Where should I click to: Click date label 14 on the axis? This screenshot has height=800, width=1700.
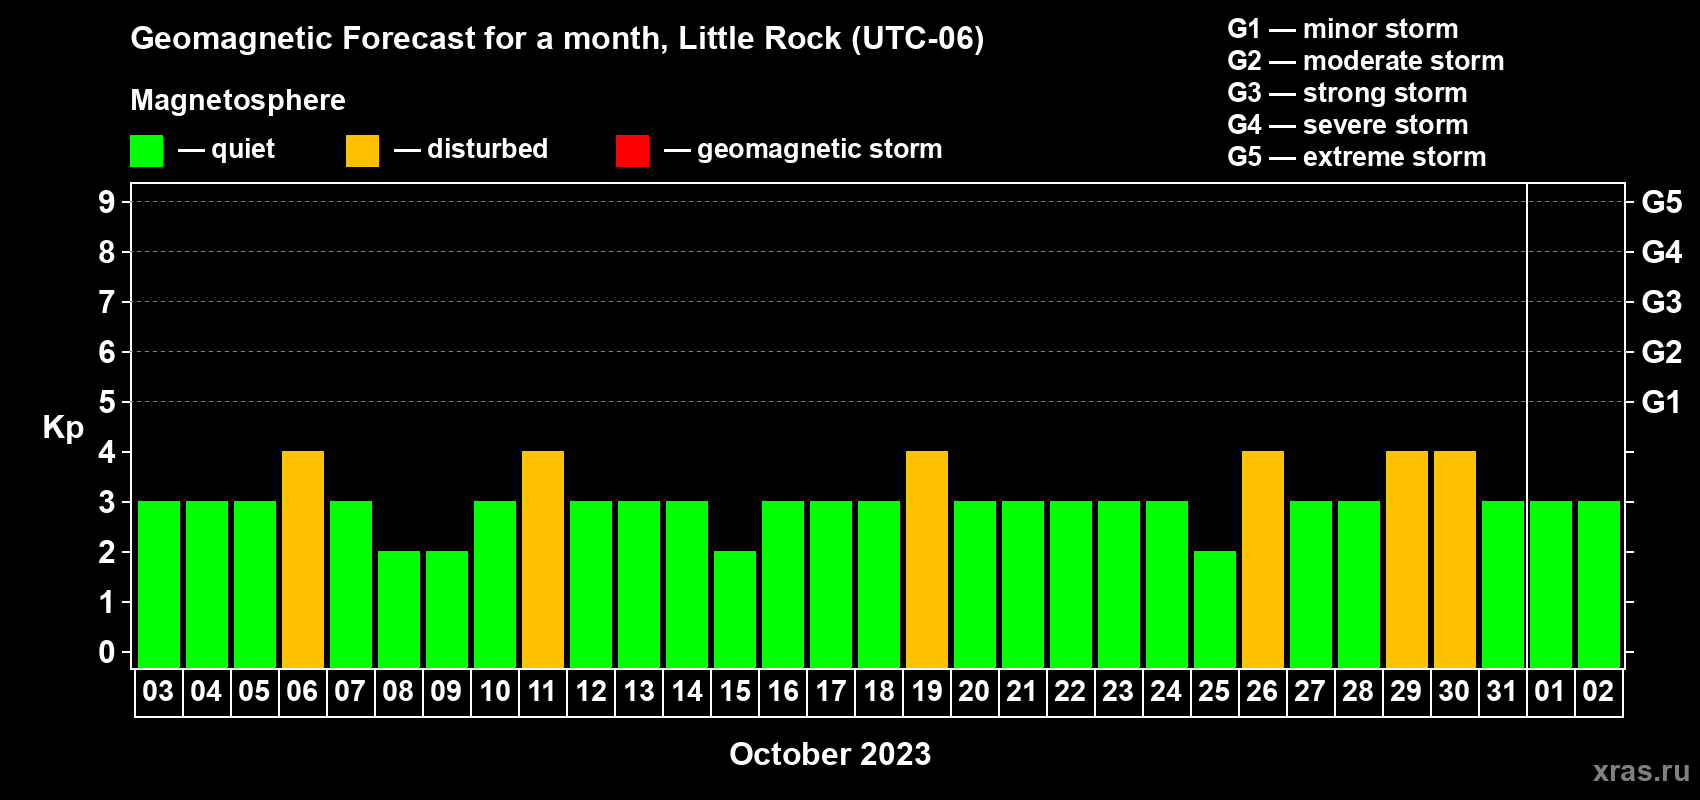tap(686, 691)
